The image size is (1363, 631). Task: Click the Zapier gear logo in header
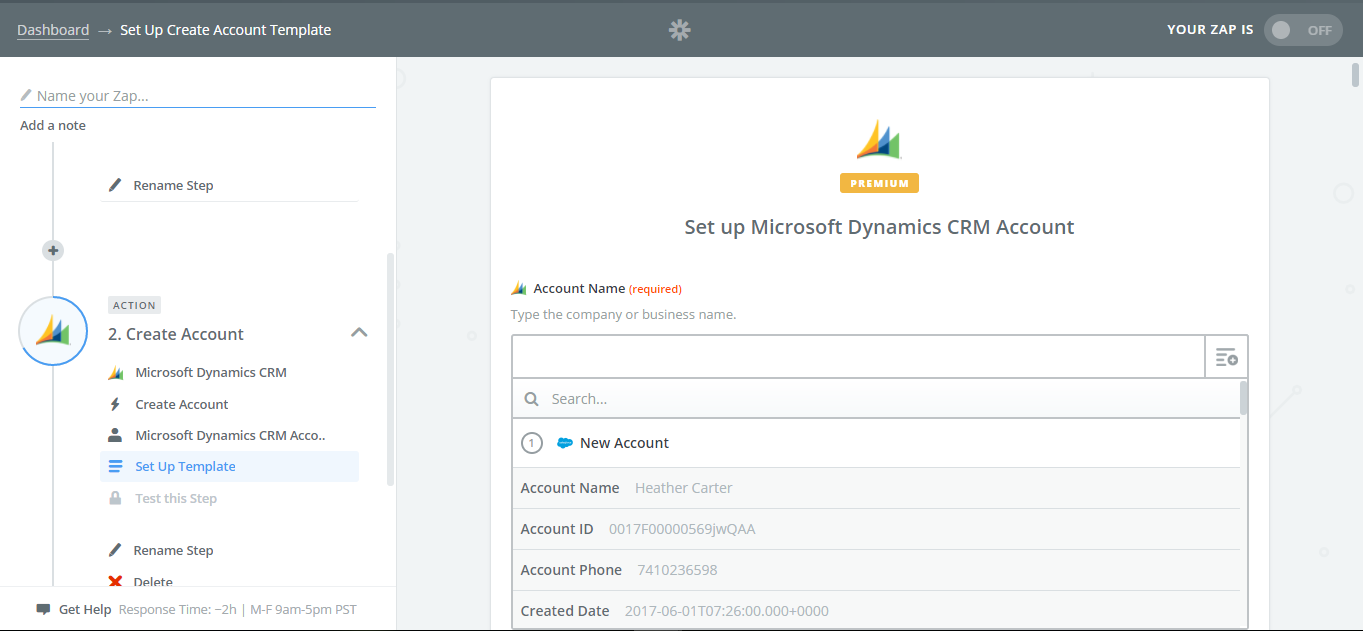tap(680, 30)
